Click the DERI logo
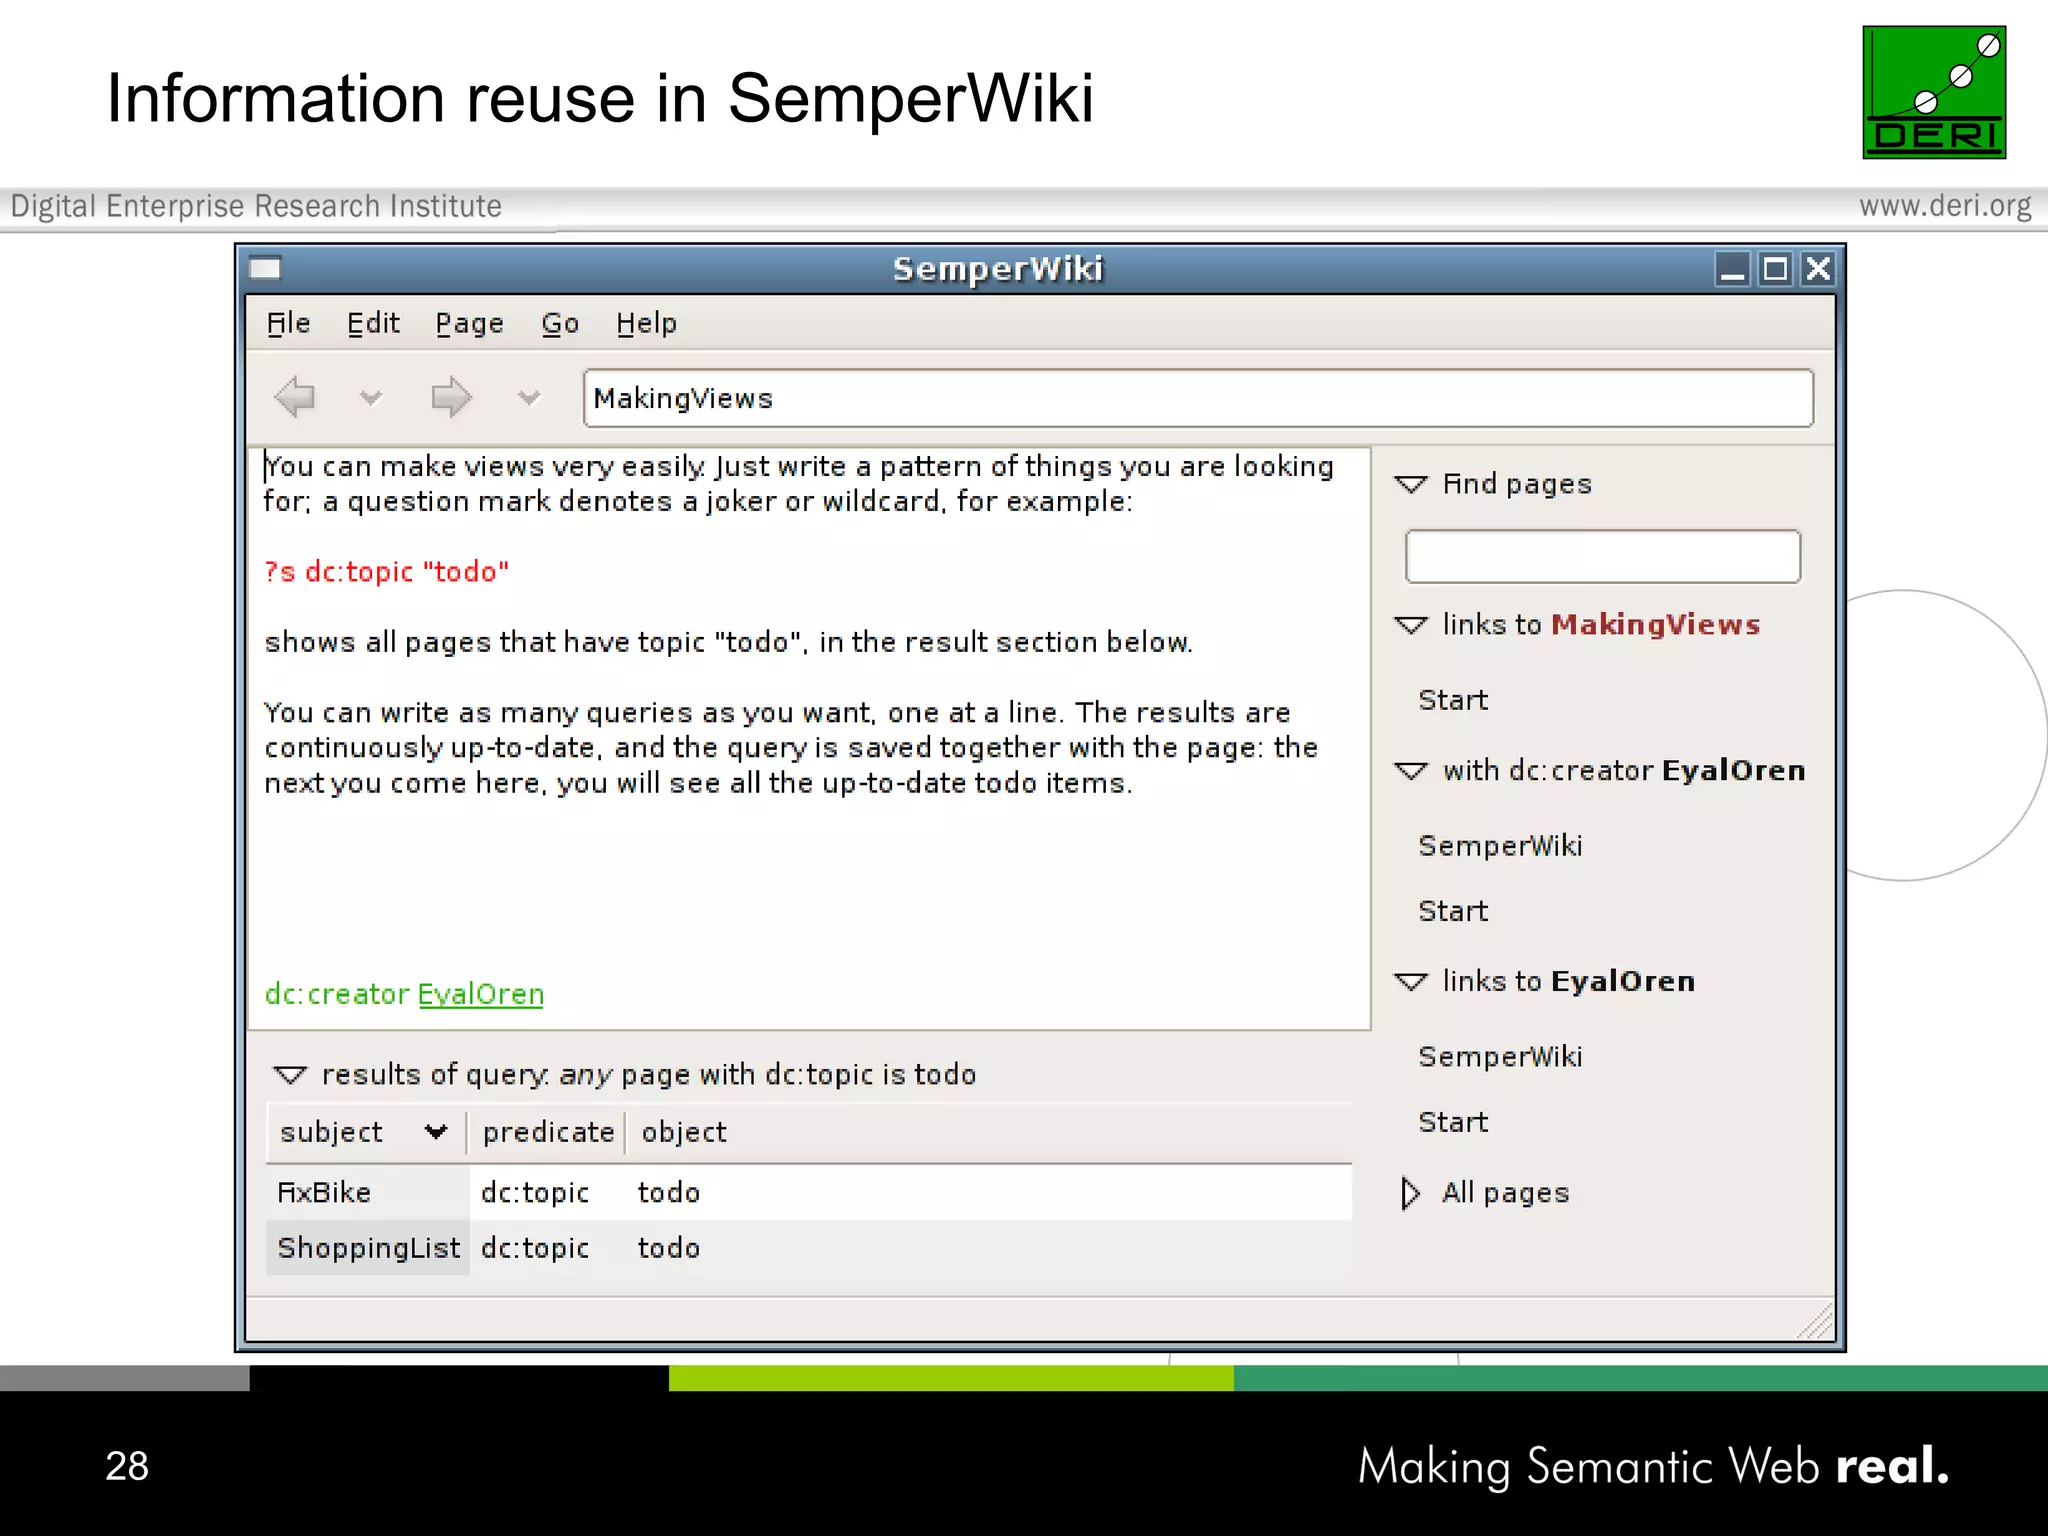The width and height of the screenshot is (2048, 1536). click(x=1934, y=92)
